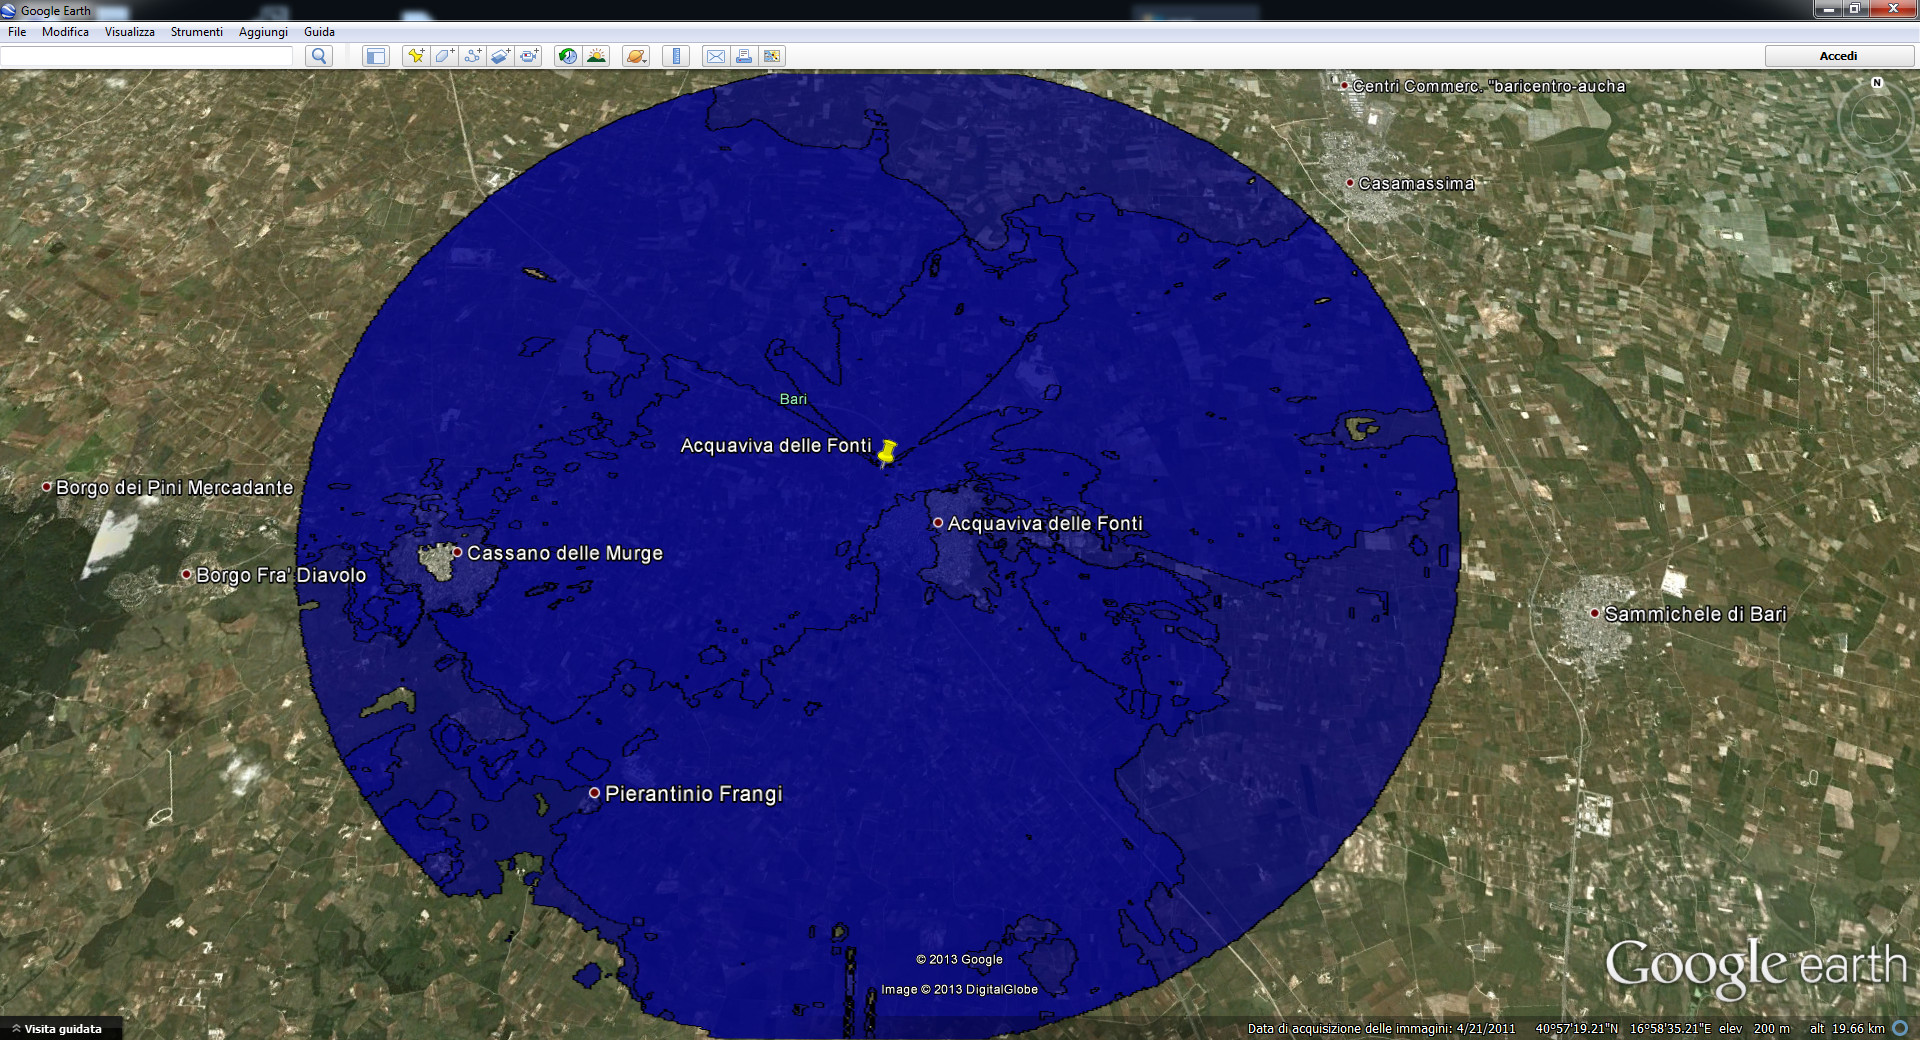1920x1040 pixels.
Task: Open the Aggiungi menu
Action: tap(263, 32)
